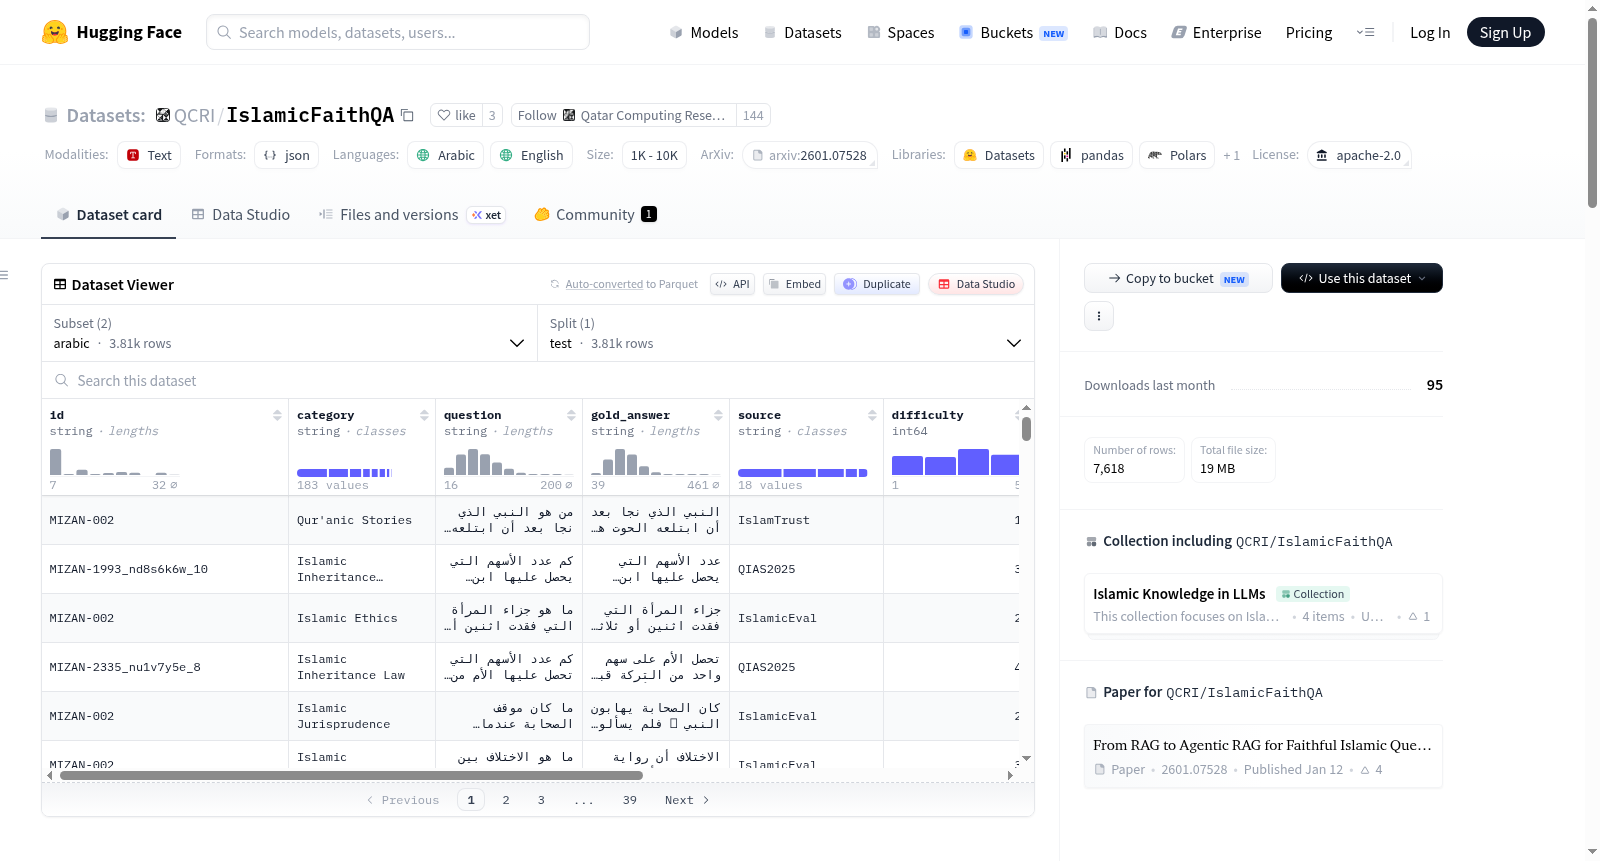Sort the gold_answer column using its arrows
This screenshot has width=1600, height=861.
718,415
